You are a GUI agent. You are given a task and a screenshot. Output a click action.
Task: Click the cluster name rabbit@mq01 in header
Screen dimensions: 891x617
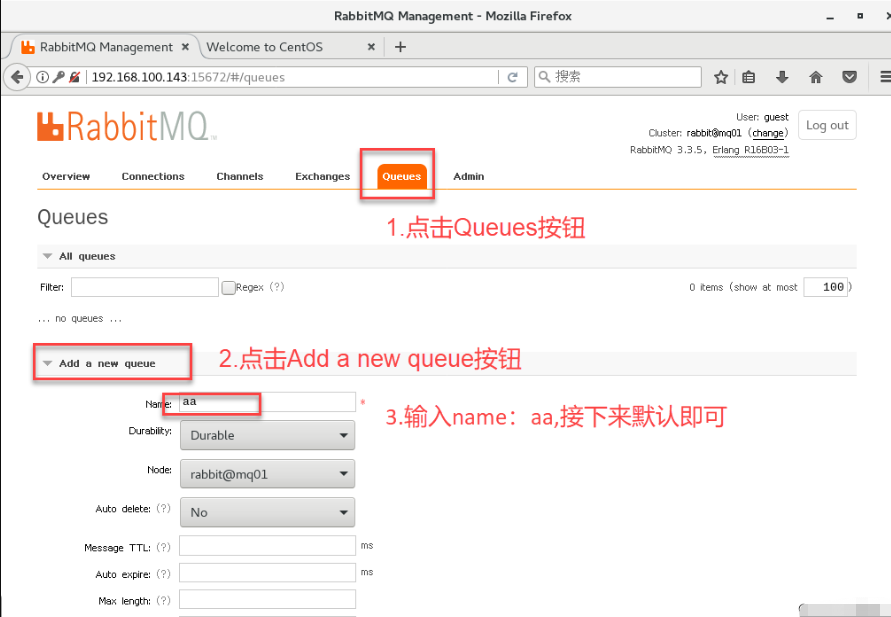pos(714,133)
